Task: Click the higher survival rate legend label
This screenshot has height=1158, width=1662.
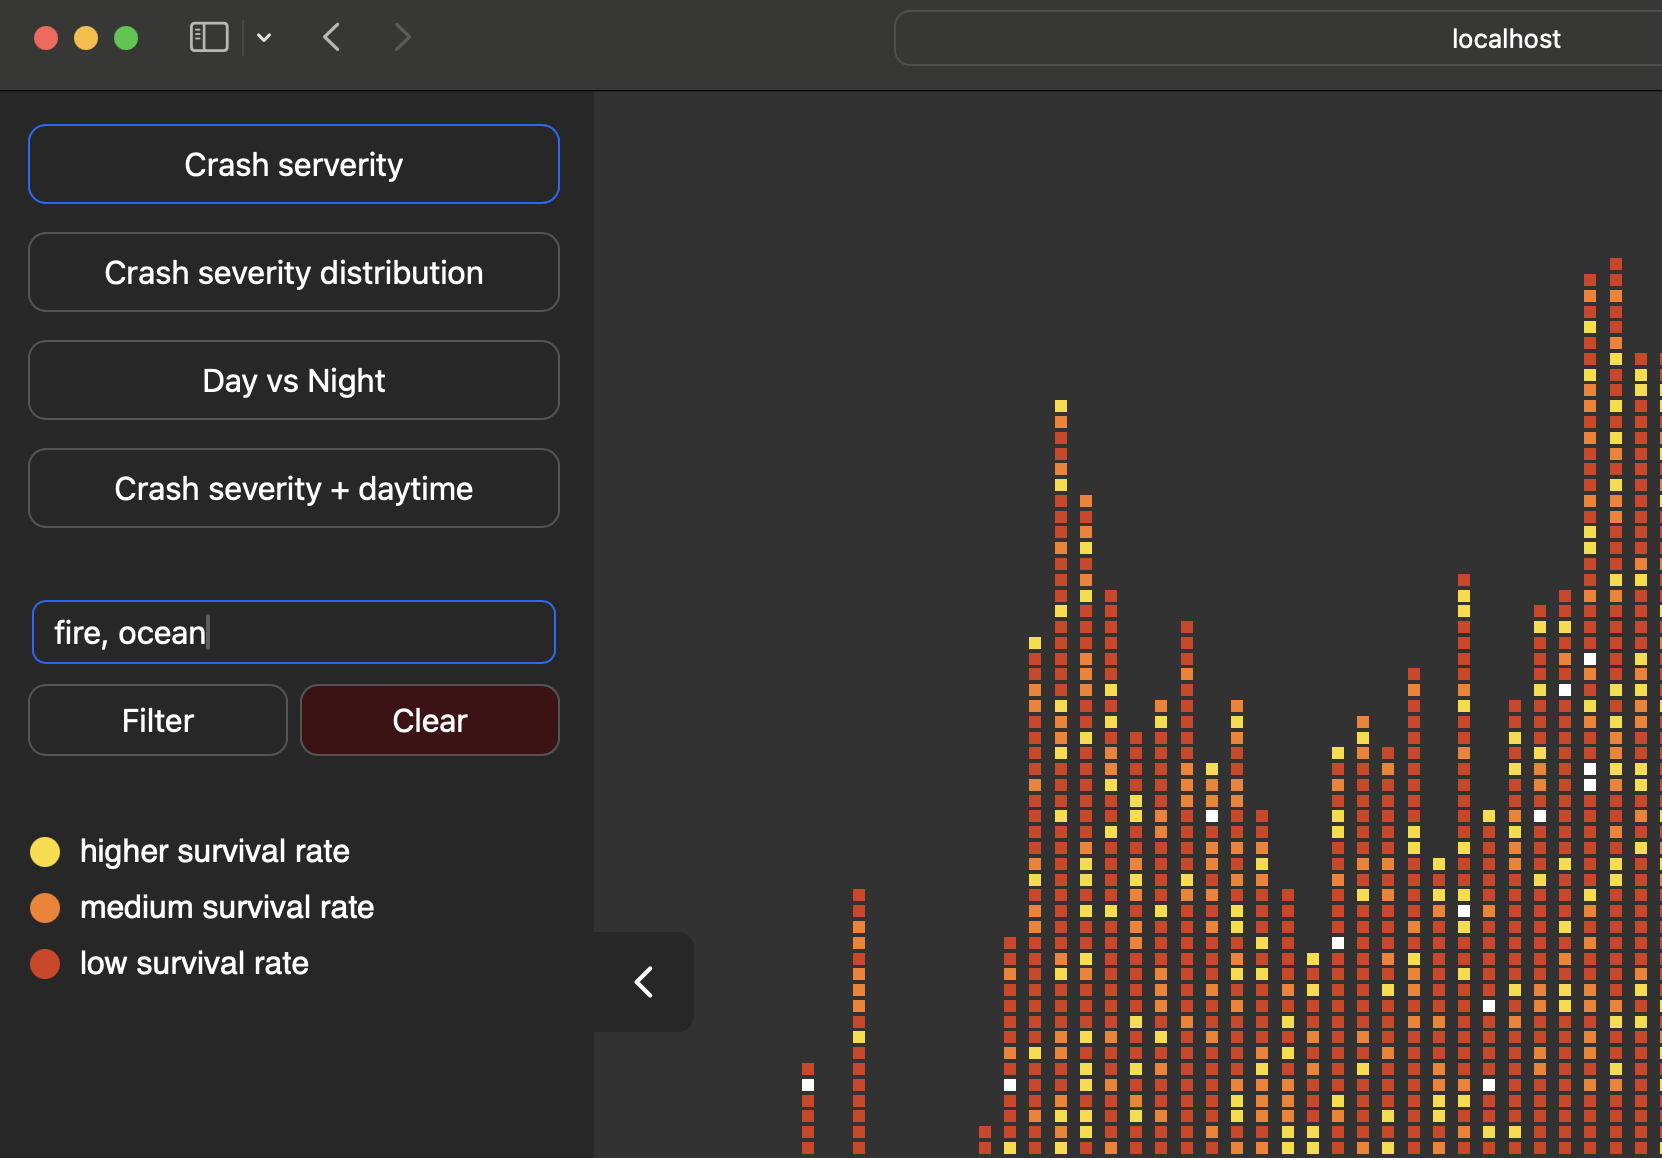Action: tap(214, 851)
